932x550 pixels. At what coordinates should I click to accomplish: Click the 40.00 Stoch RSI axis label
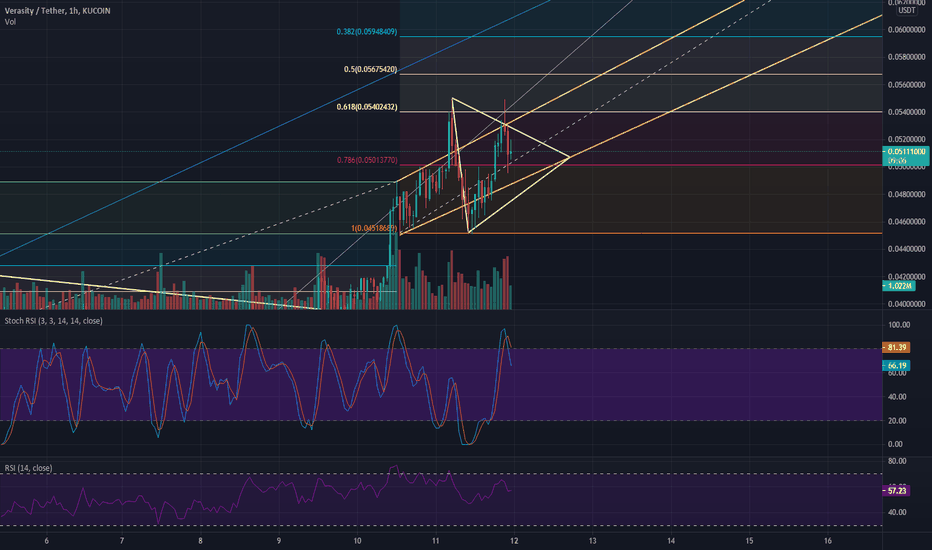[x=899, y=397]
